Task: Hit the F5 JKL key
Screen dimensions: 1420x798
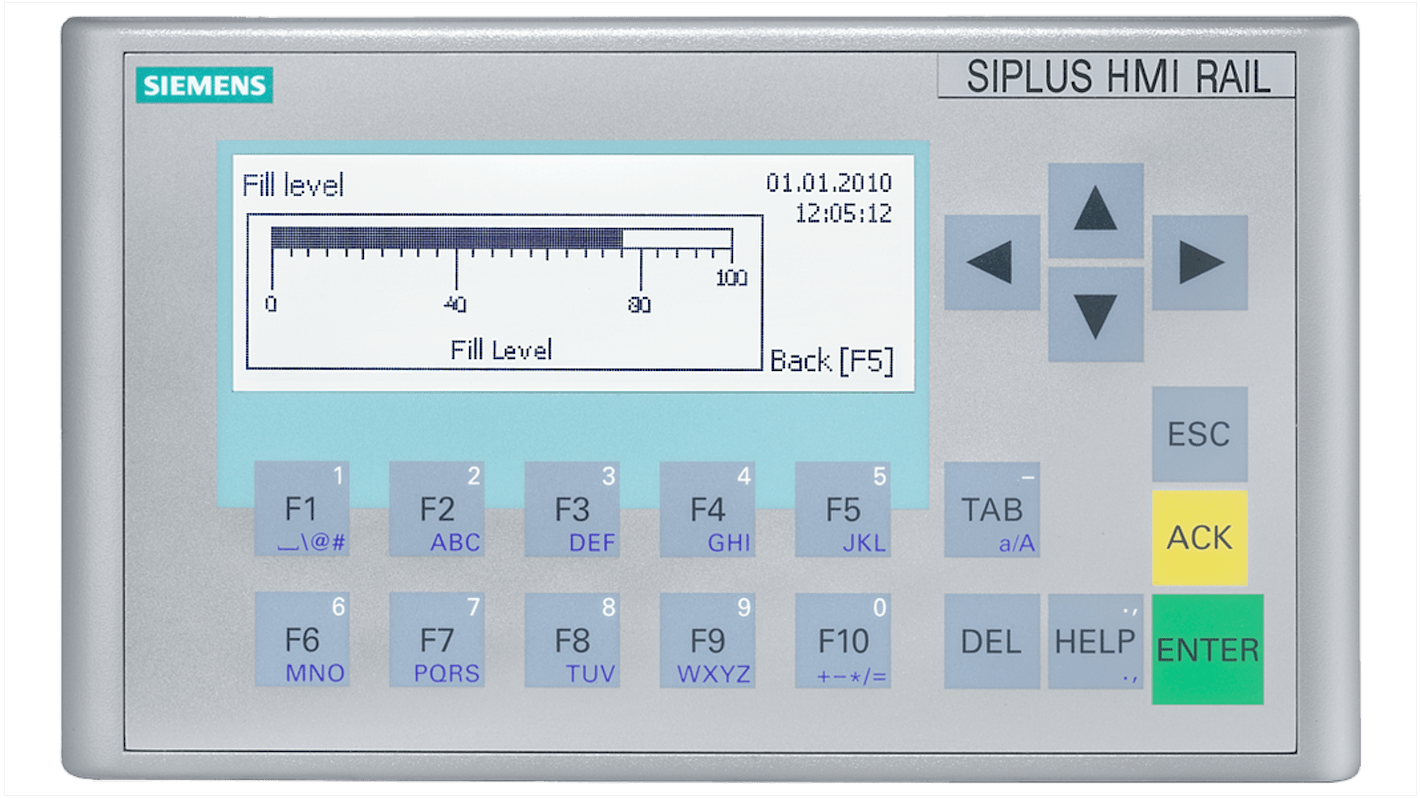Action: 842,510
